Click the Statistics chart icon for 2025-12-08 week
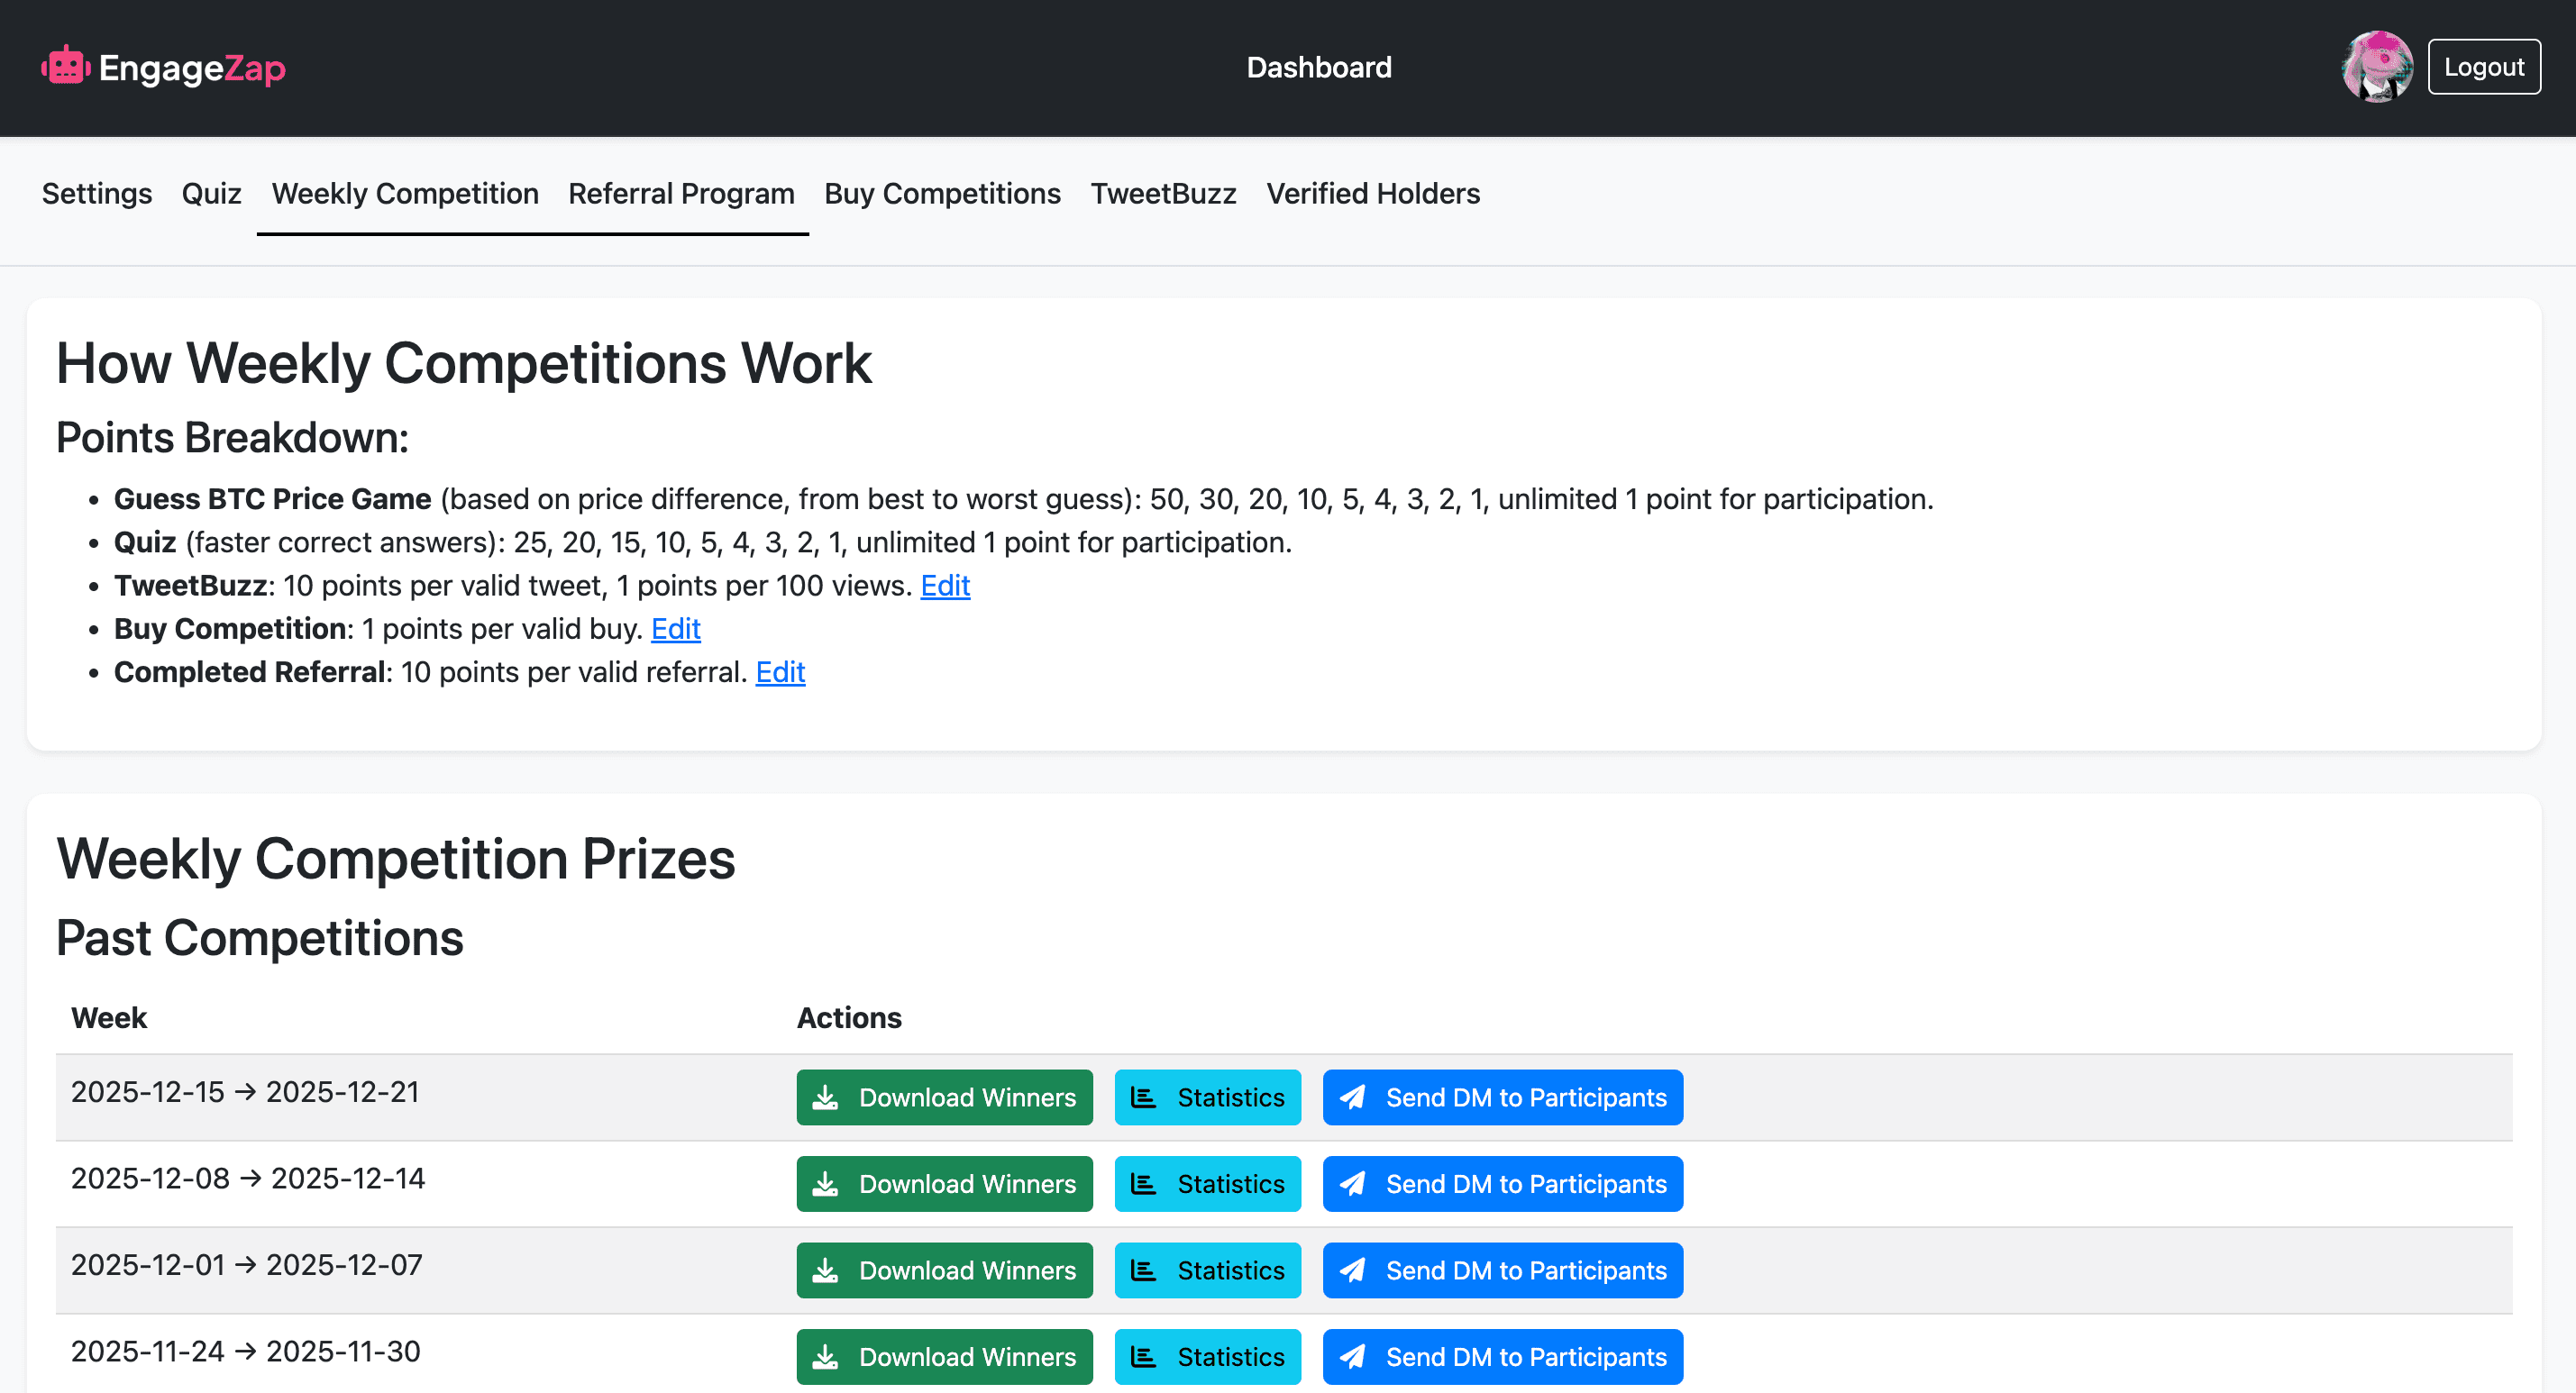 point(1143,1184)
